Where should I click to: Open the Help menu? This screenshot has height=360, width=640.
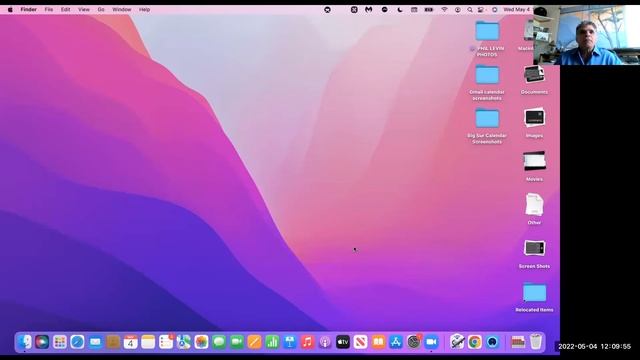(144, 9)
